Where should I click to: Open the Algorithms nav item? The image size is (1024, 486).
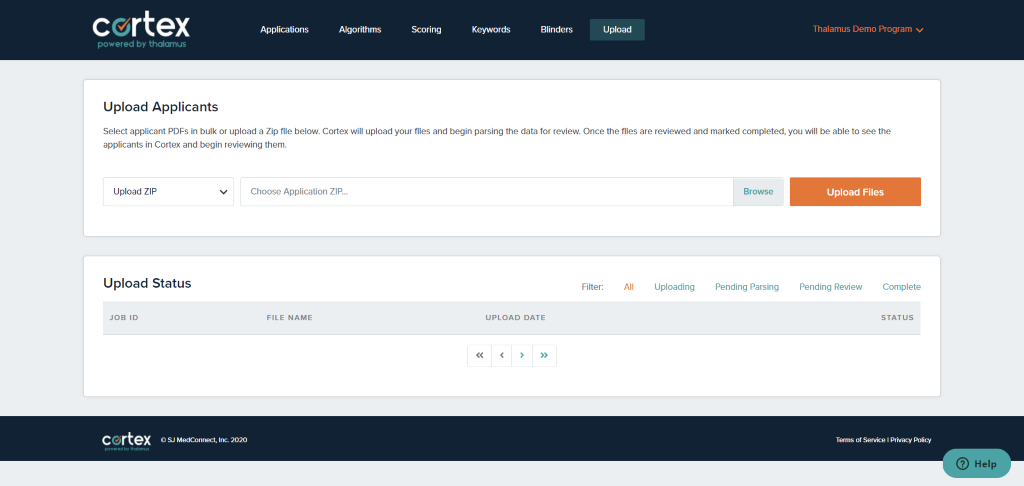coord(360,29)
